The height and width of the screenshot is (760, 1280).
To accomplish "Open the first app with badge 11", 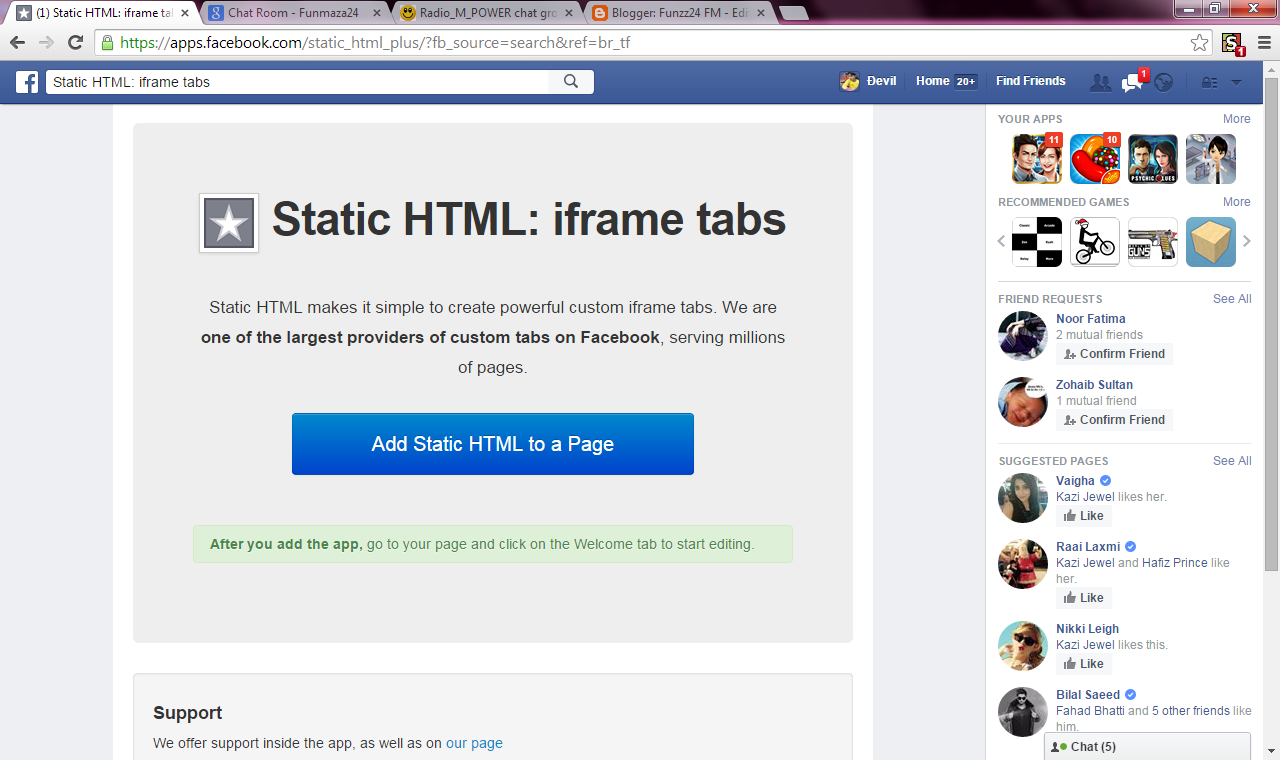I will tap(1036, 159).
